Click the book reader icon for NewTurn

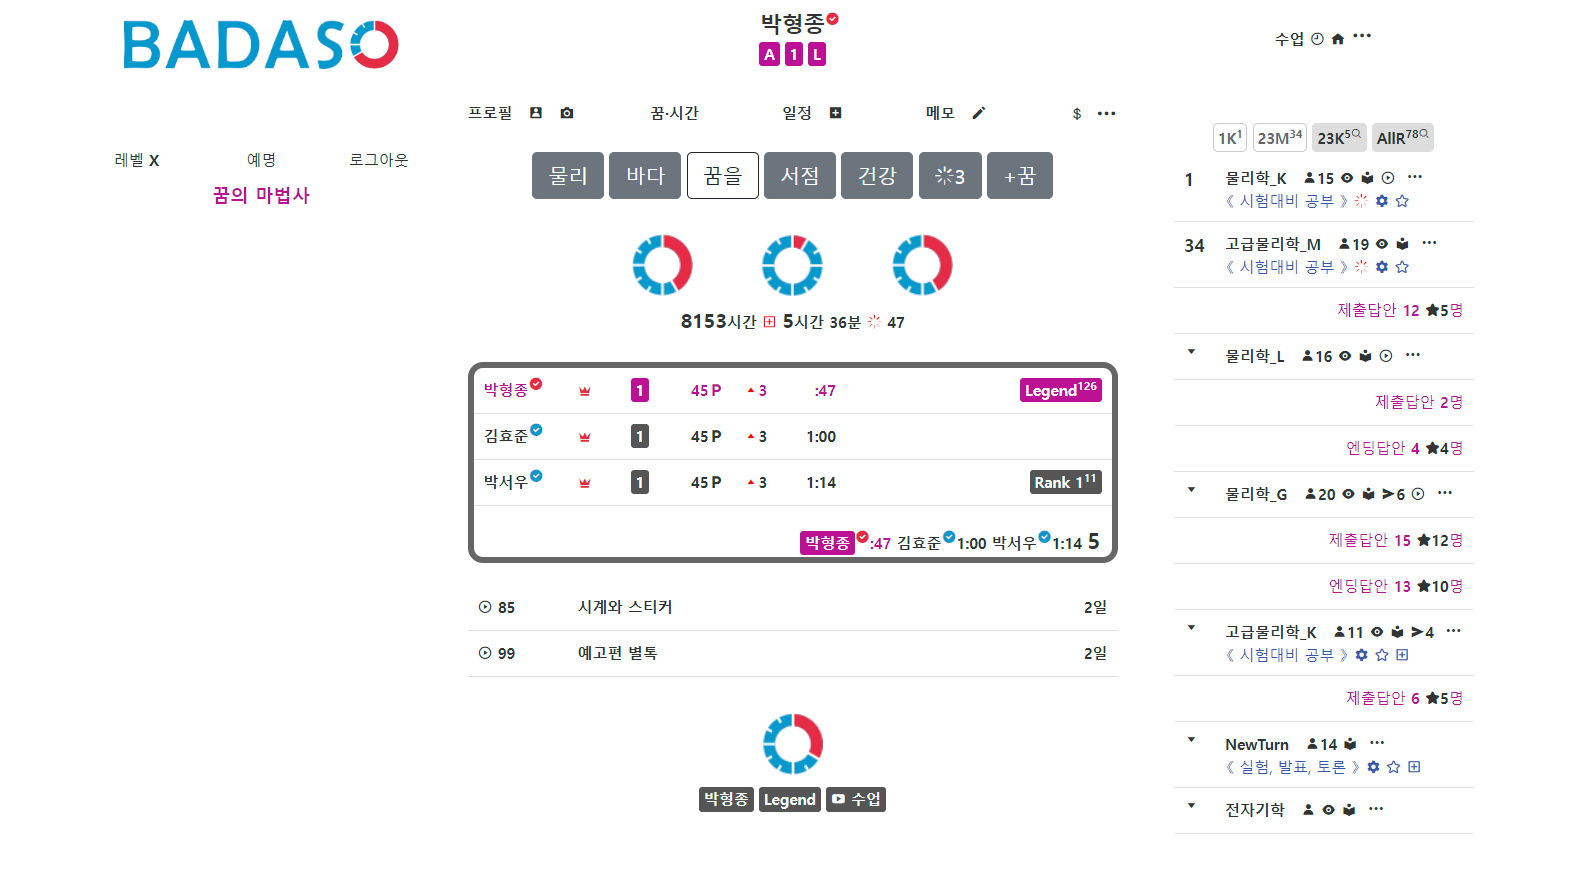pyautogui.click(x=1350, y=744)
